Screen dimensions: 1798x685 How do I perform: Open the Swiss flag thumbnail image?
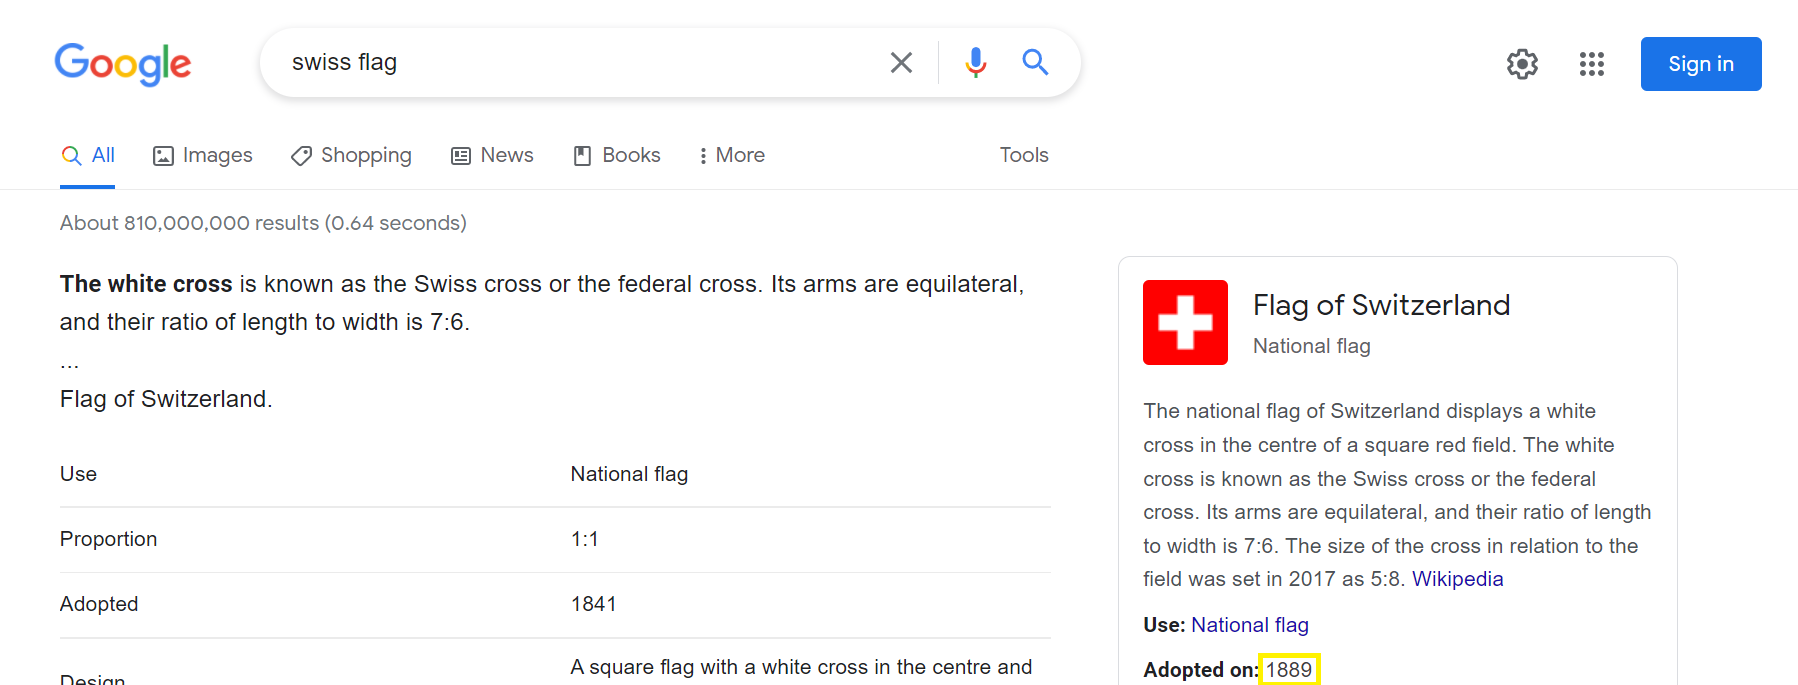pyautogui.click(x=1185, y=322)
